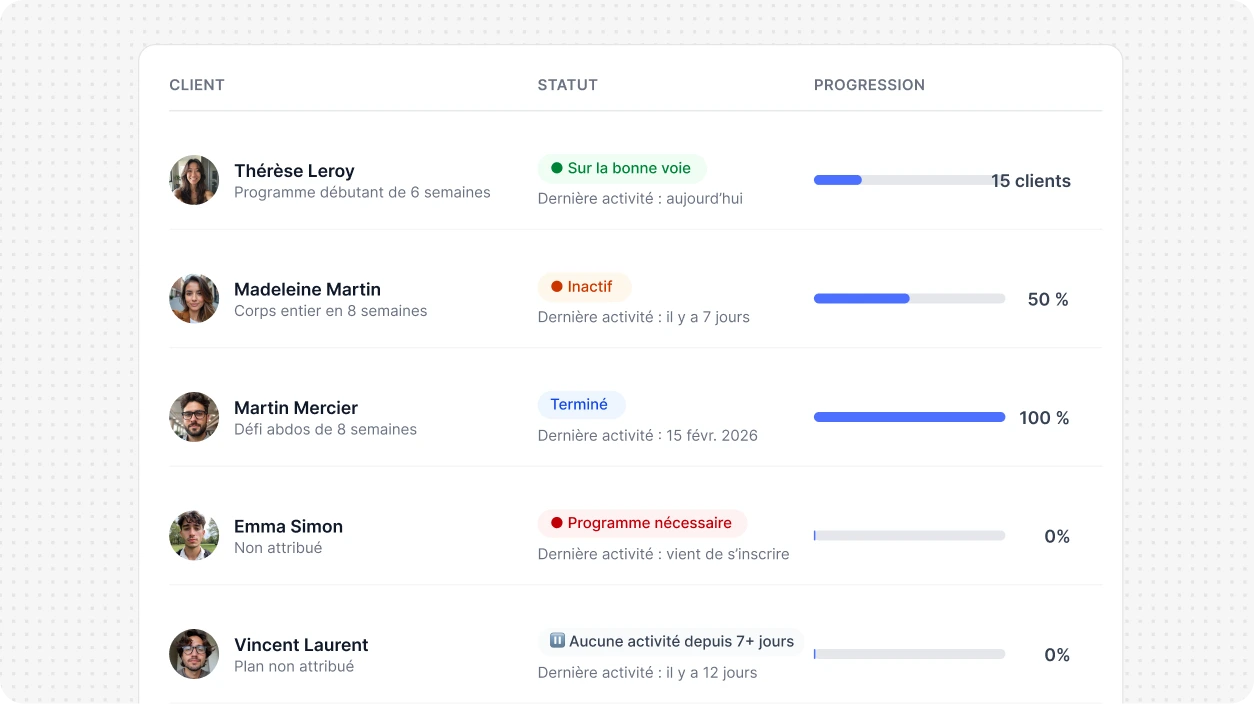Click "Dernière activité : il y a 7 jours"
Screen dimensions: 1254x704
[x=643, y=317]
